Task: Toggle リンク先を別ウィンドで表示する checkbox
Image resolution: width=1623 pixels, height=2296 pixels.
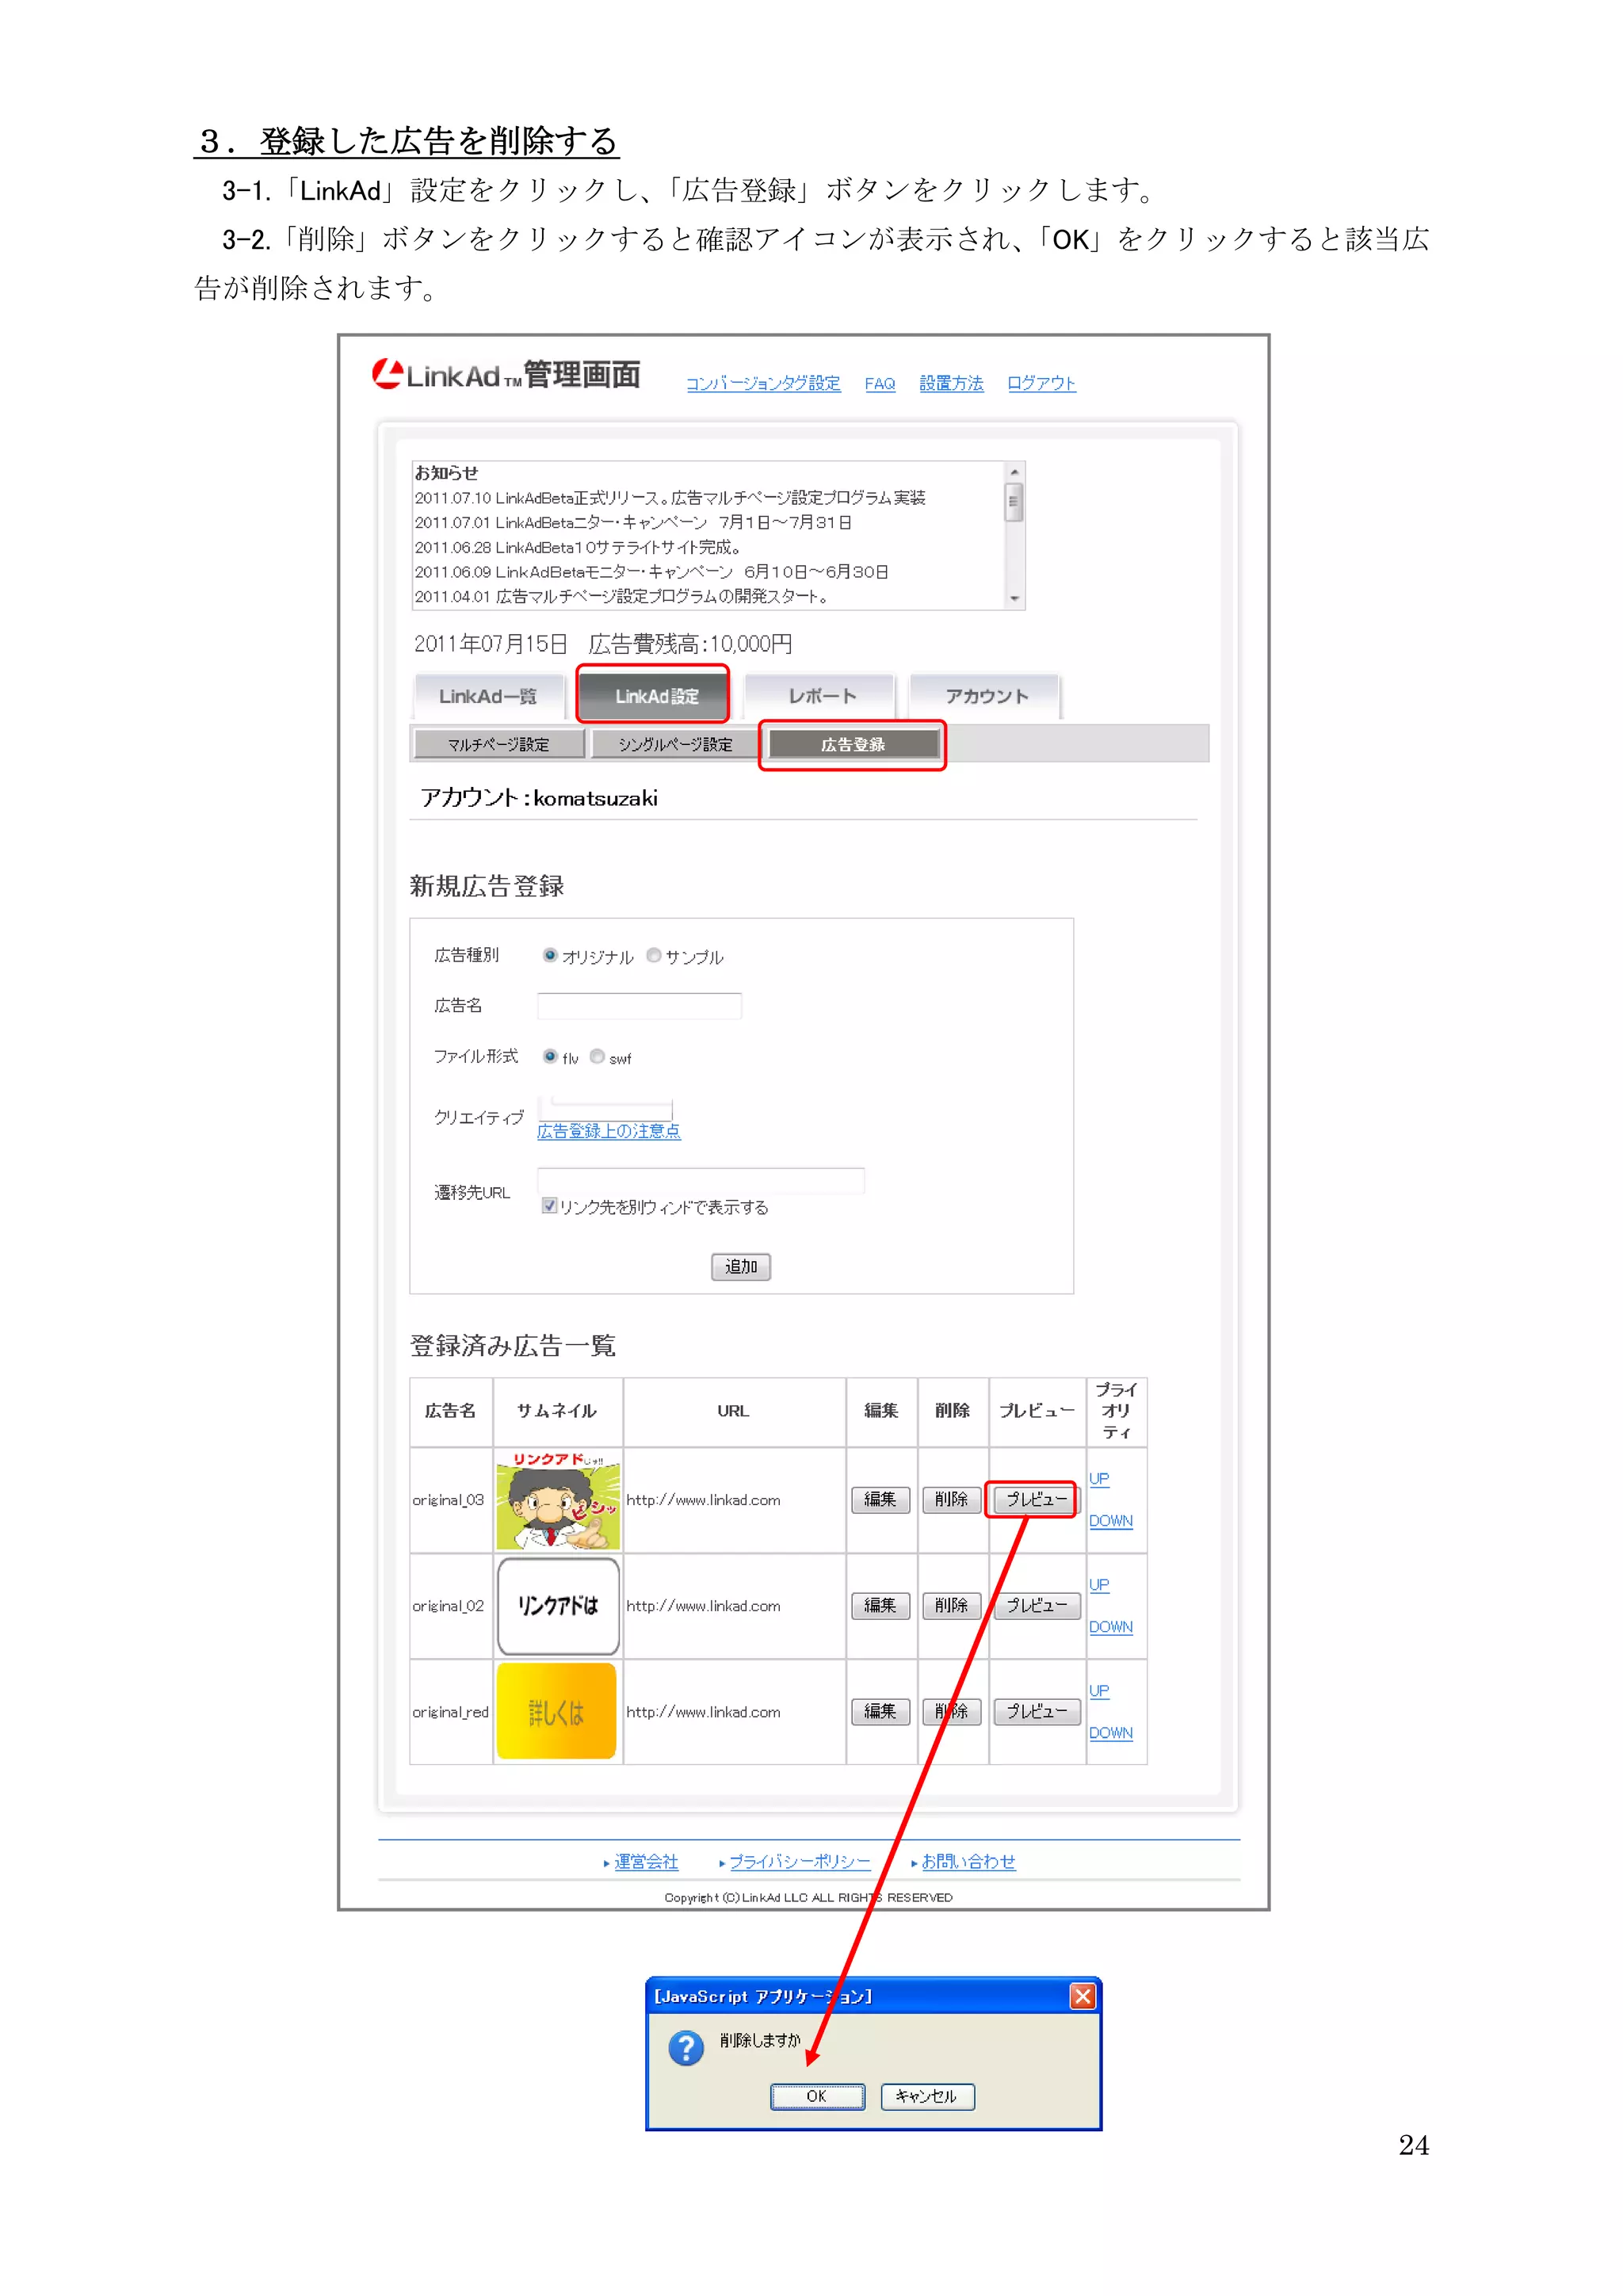Action: tap(549, 1205)
